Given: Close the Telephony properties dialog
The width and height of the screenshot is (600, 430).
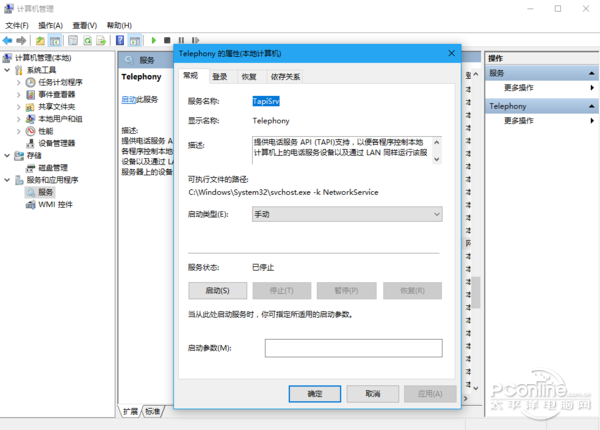Looking at the screenshot, I should [452, 53].
